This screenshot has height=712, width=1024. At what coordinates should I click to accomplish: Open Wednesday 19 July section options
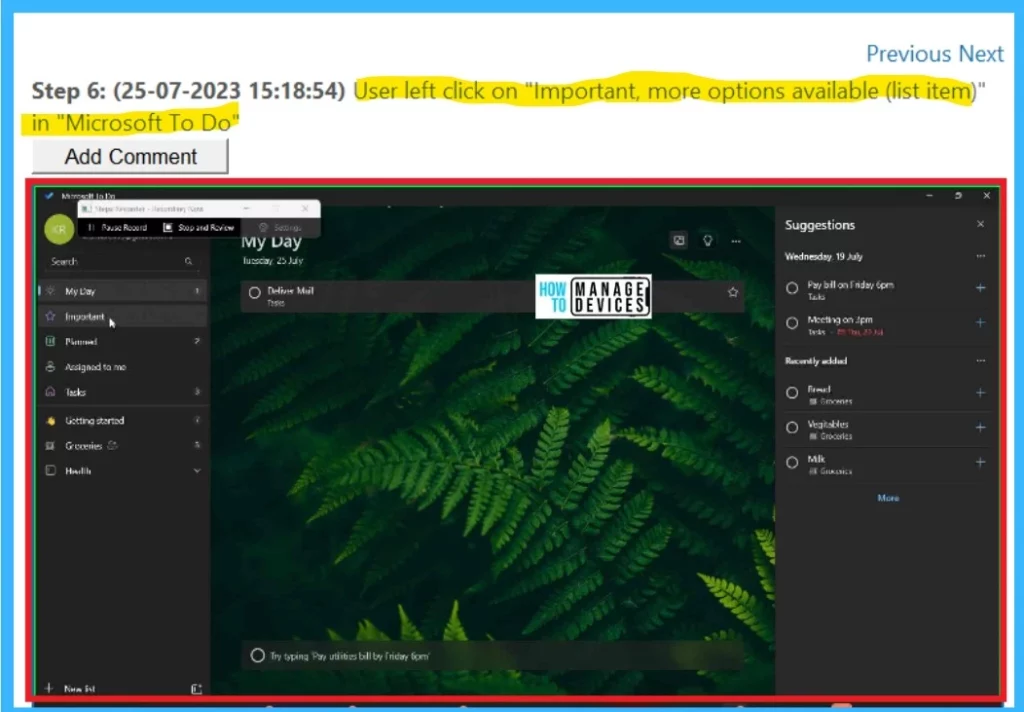980,256
